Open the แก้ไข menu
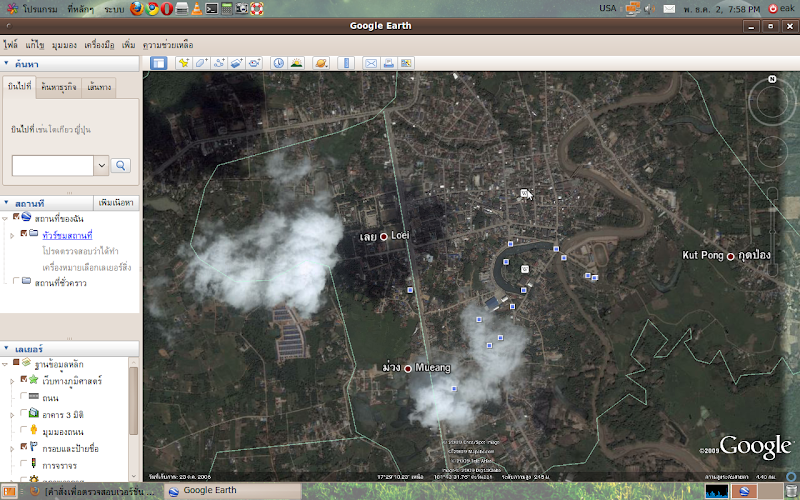Image resolution: width=800 pixels, height=500 pixels. 35,45
